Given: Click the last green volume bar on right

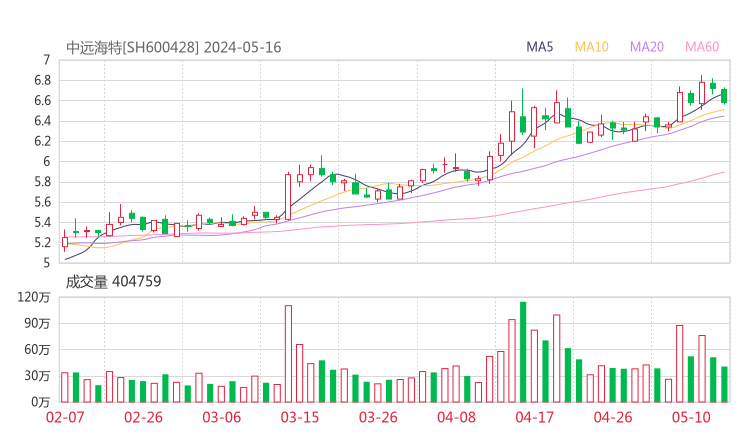Looking at the screenshot, I should (724, 384).
